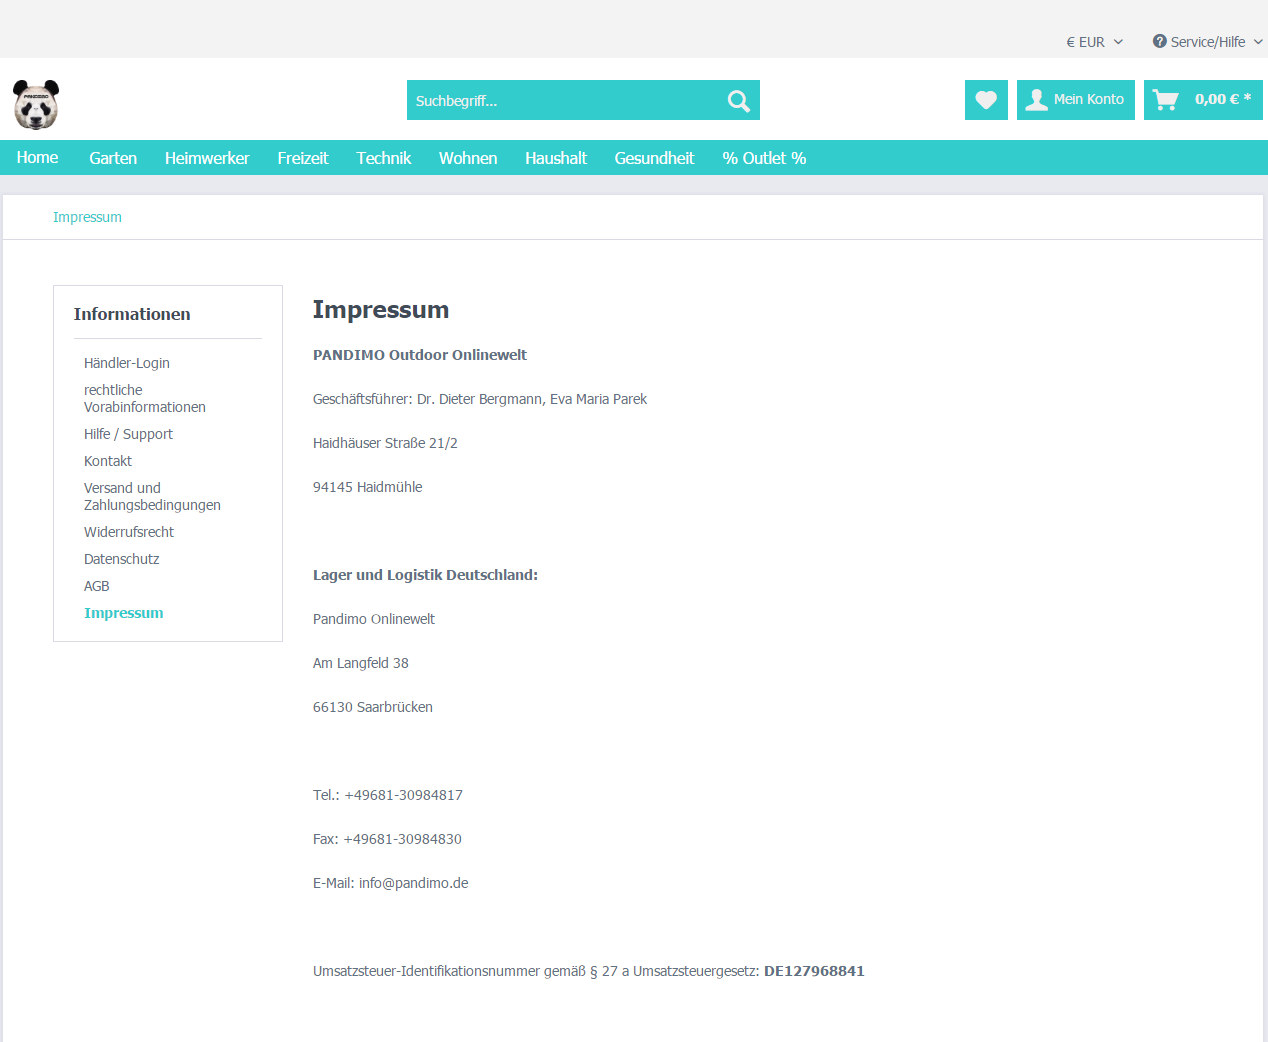Go to the Home menu item
The width and height of the screenshot is (1268, 1042).
37,158
